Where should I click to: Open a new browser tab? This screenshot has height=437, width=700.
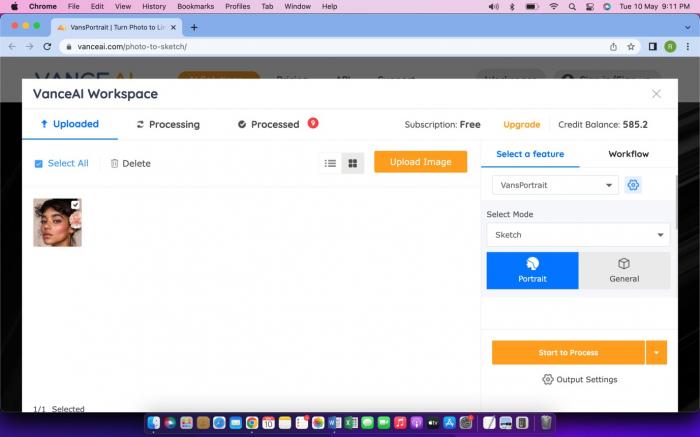tap(194, 27)
